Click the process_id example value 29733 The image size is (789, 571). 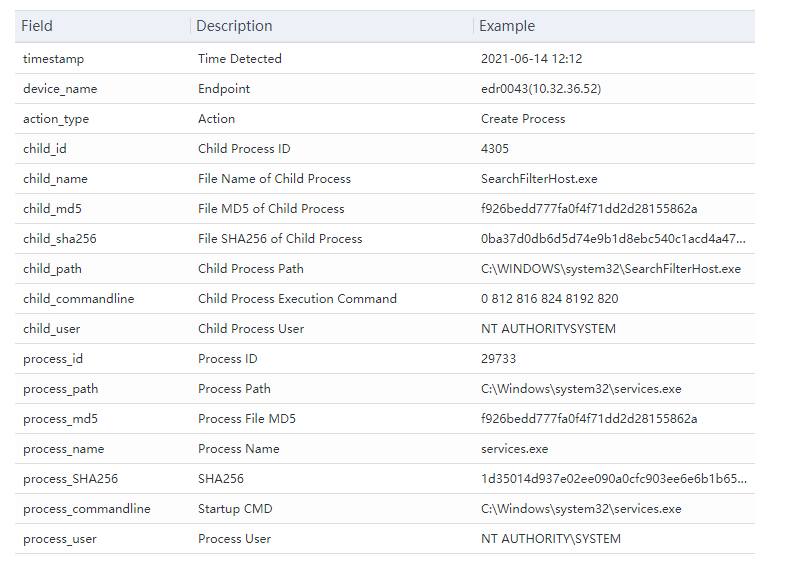(499, 359)
